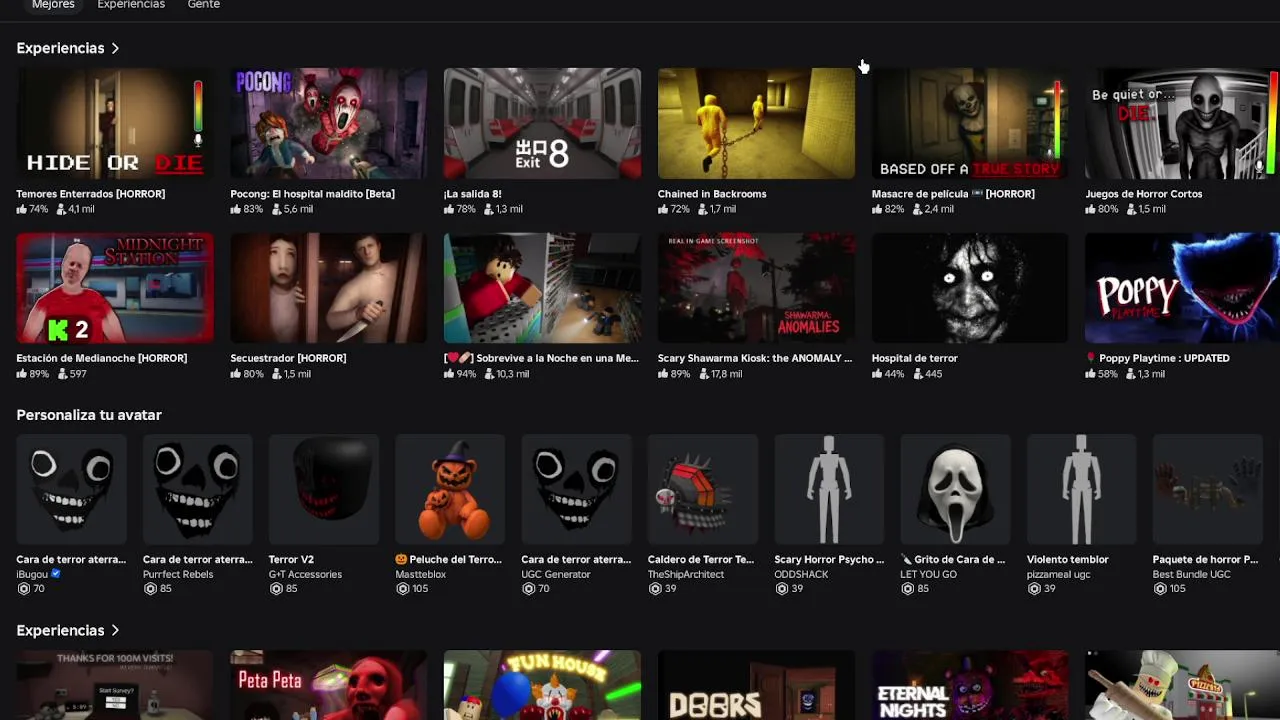This screenshot has width=1280, height=720.
Task: Open the Personaliza tu avatar heading
Action: 89,415
